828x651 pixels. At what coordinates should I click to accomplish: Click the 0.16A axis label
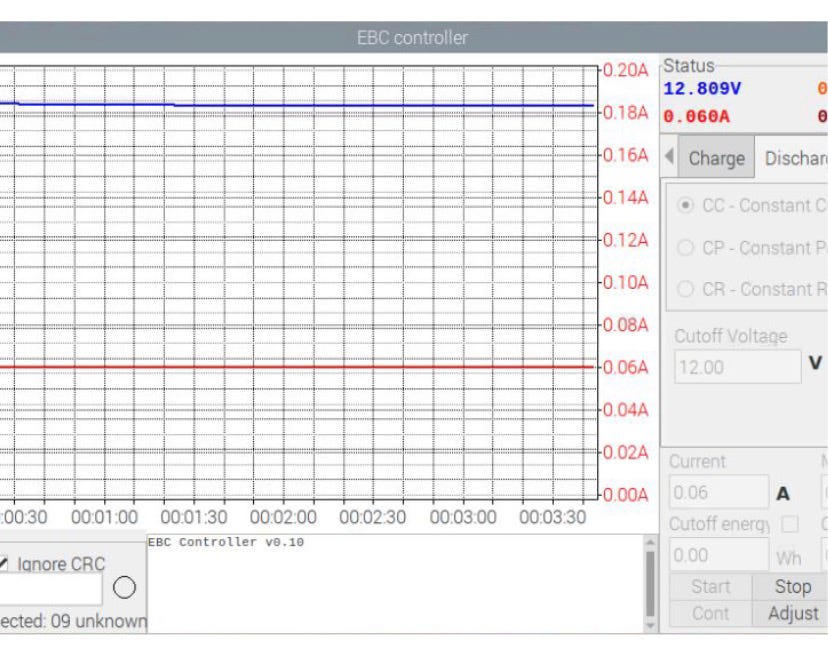[x=625, y=155]
